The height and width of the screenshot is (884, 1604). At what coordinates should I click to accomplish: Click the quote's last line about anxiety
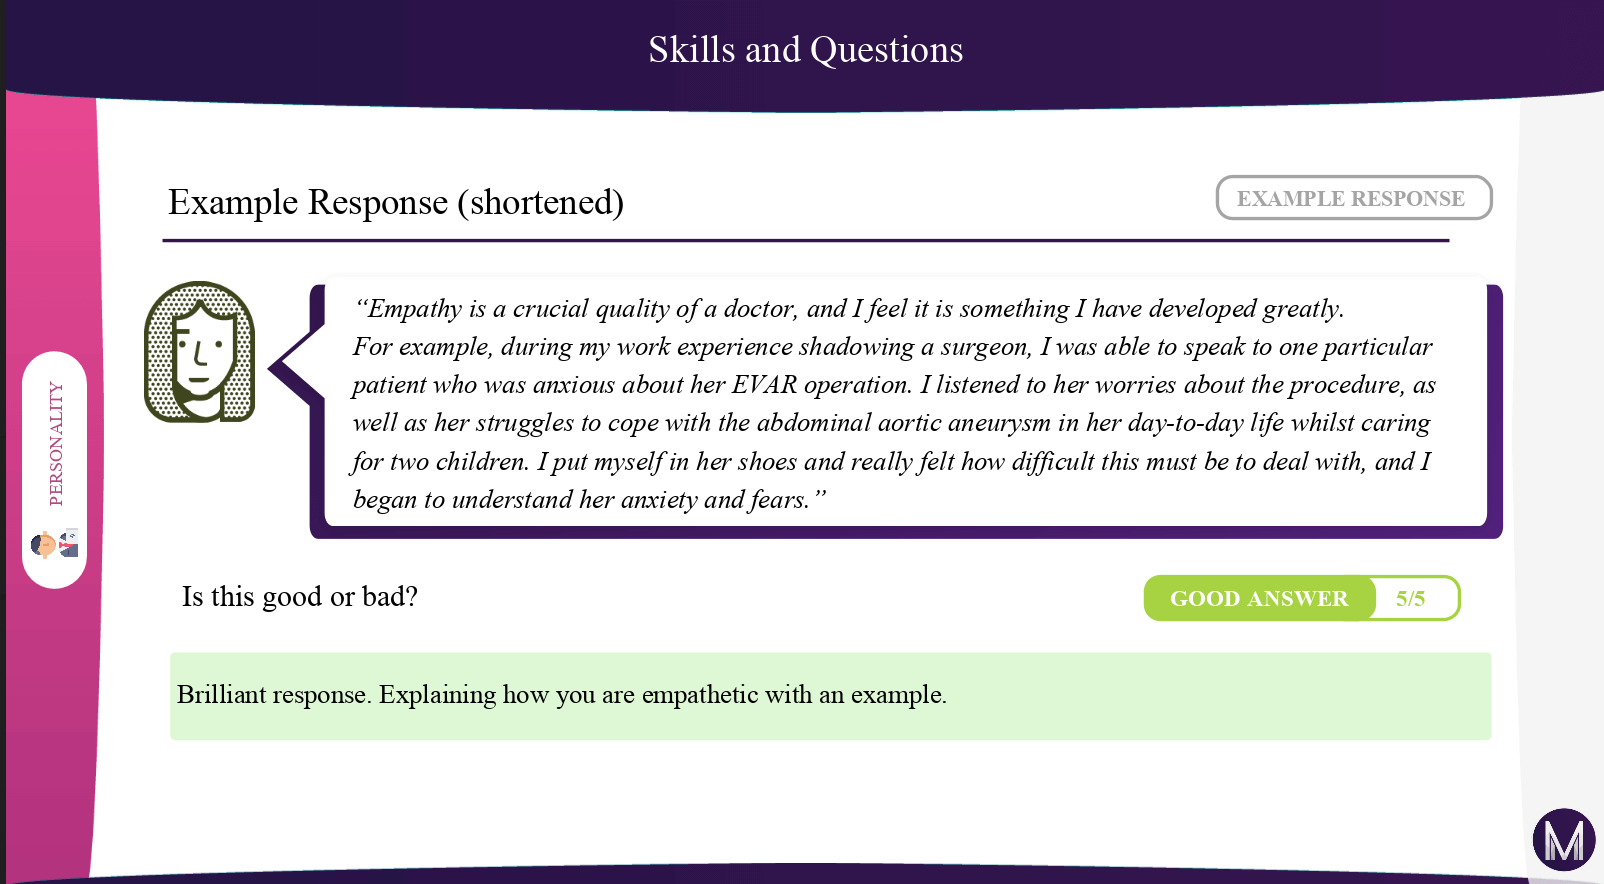point(590,500)
